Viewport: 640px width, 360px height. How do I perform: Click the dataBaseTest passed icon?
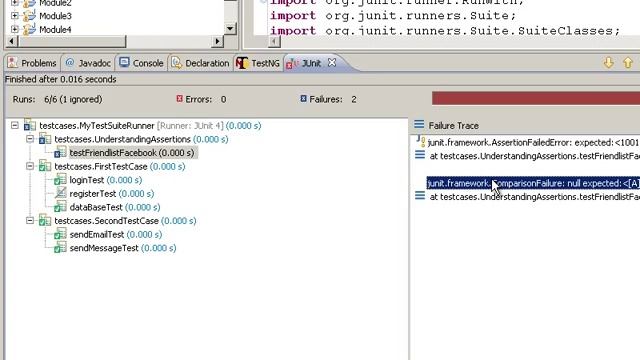(x=60, y=207)
